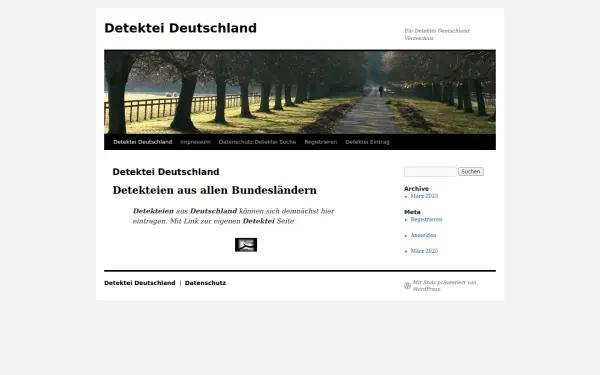Click the Suchen search button

tap(471, 171)
